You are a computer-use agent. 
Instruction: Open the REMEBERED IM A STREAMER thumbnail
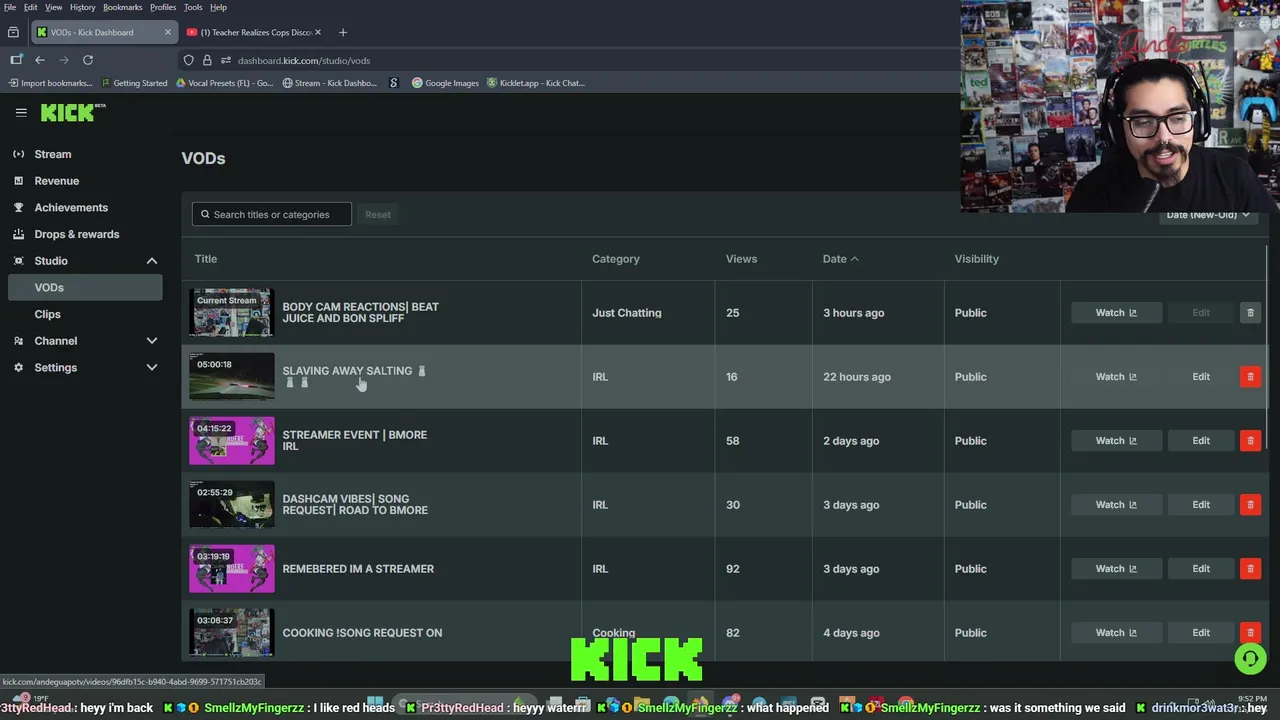coord(232,569)
